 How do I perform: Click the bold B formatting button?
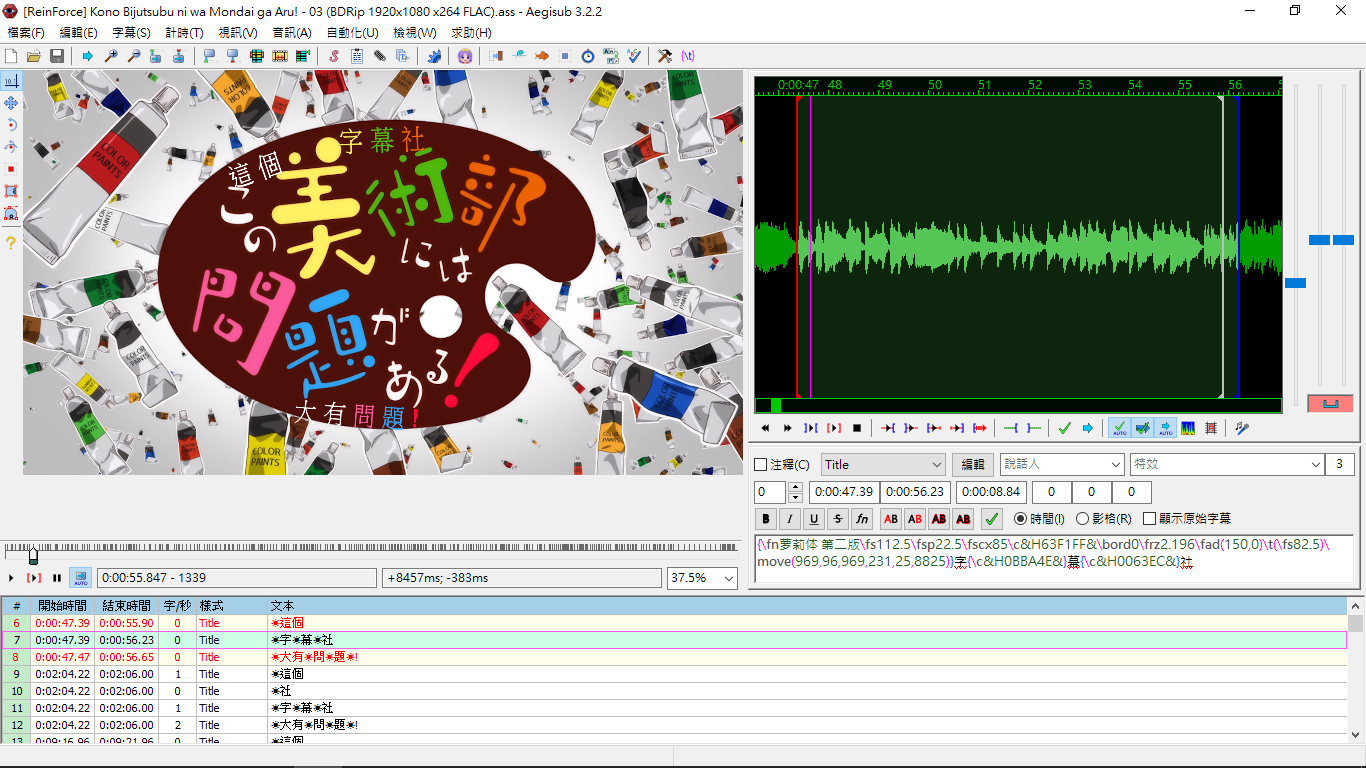[766, 519]
